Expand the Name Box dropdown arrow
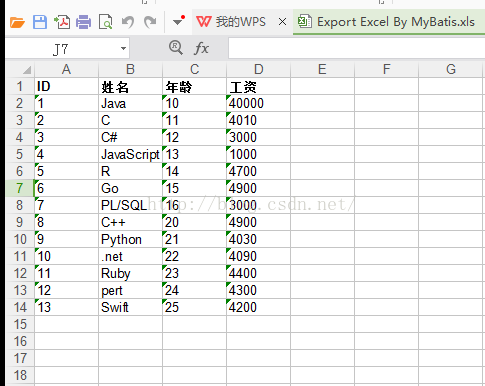 point(123,49)
